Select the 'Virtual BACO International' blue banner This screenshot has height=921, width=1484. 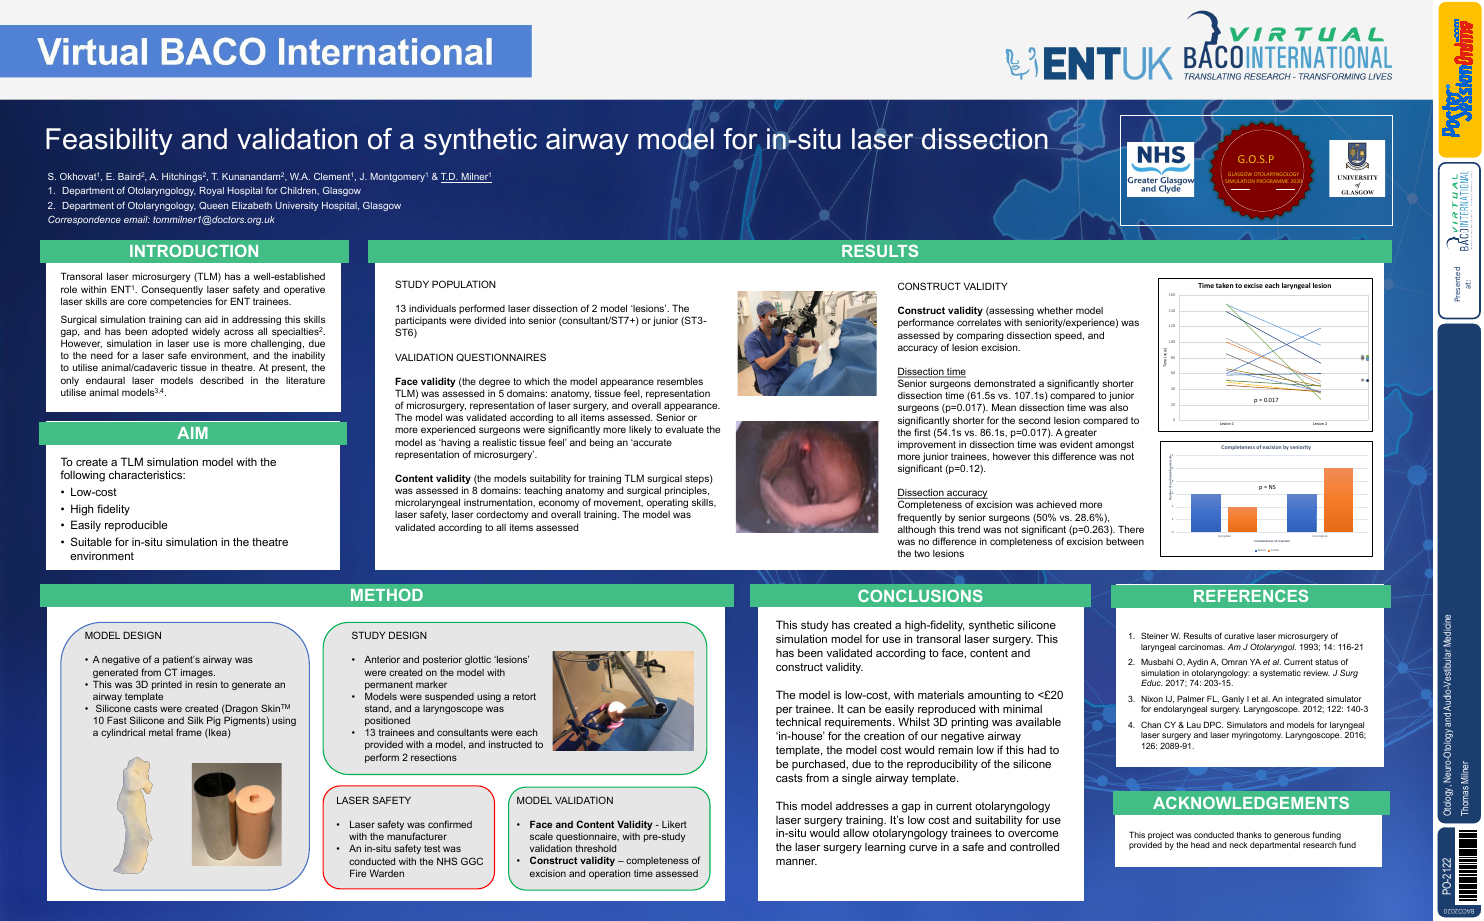[266, 52]
